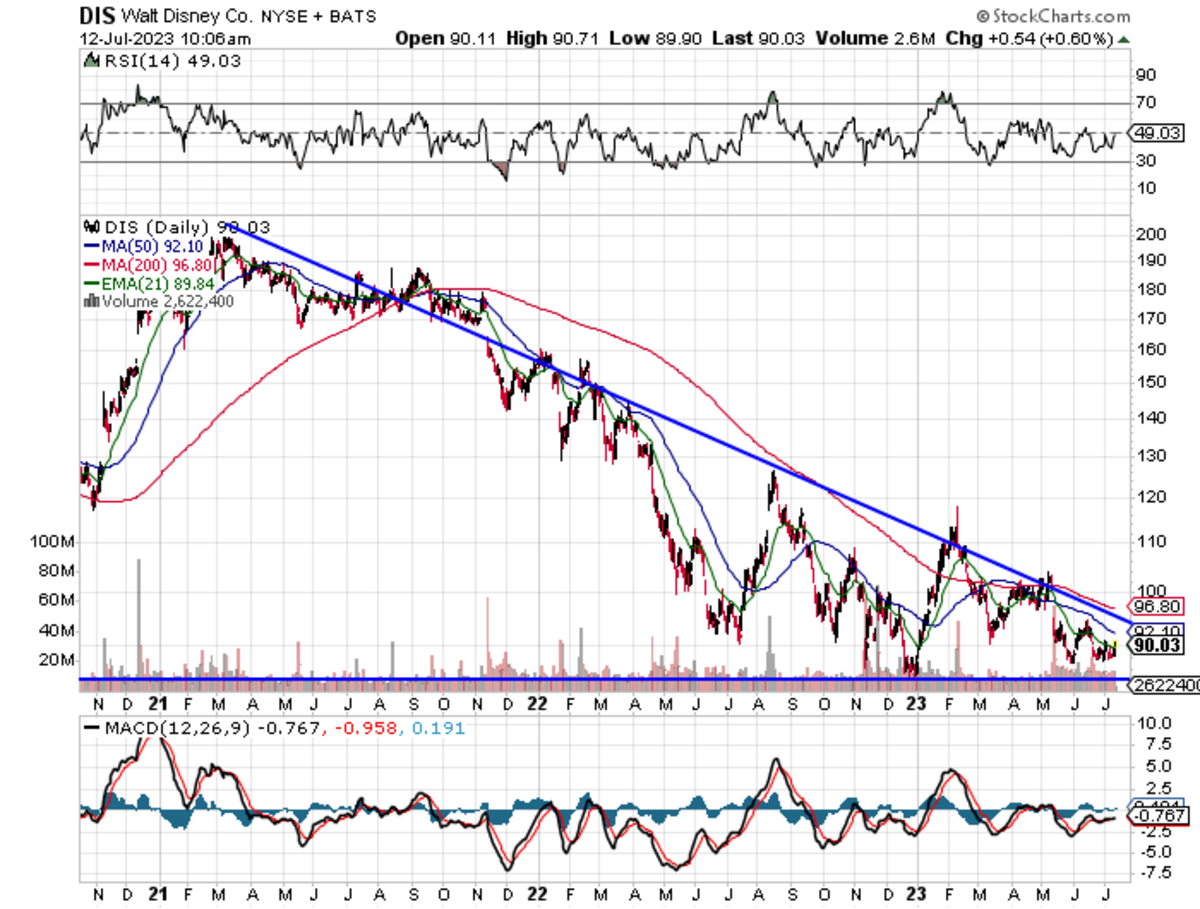Click the RSI(14) area legend icon
Screen dimensions: 1200x909
(x=88, y=62)
